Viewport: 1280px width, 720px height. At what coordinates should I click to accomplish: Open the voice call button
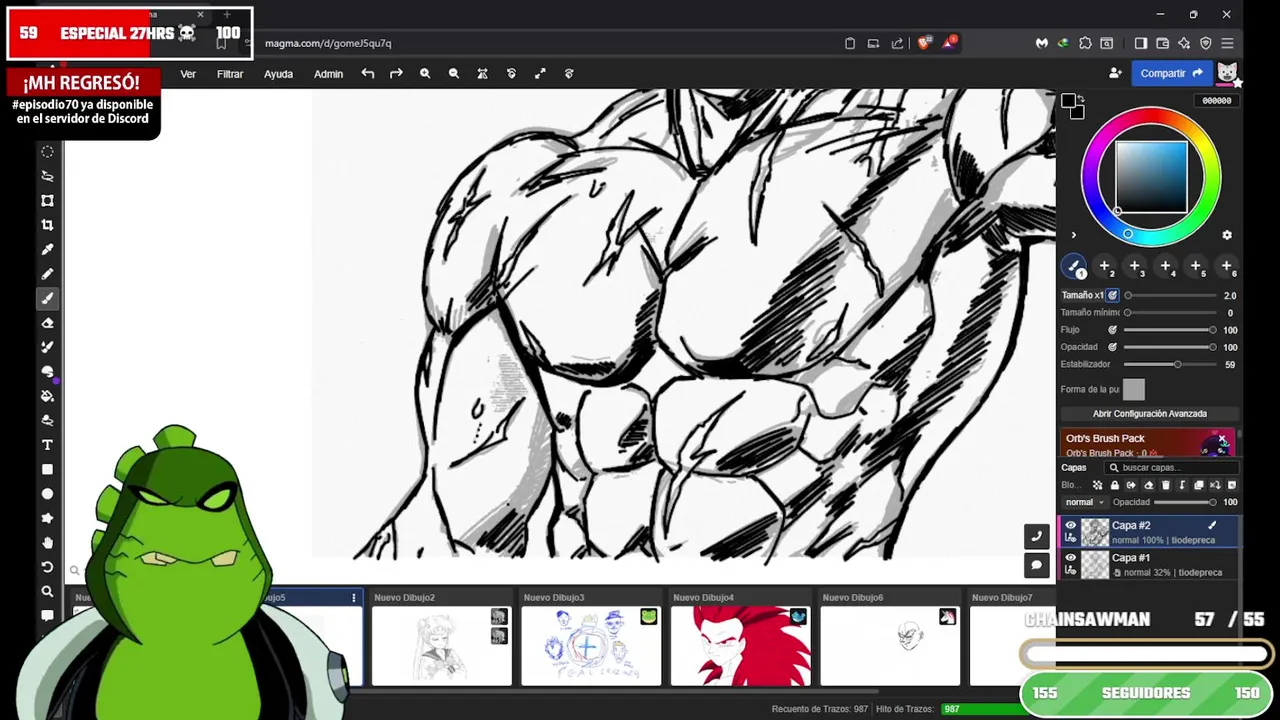pyautogui.click(x=1036, y=537)
